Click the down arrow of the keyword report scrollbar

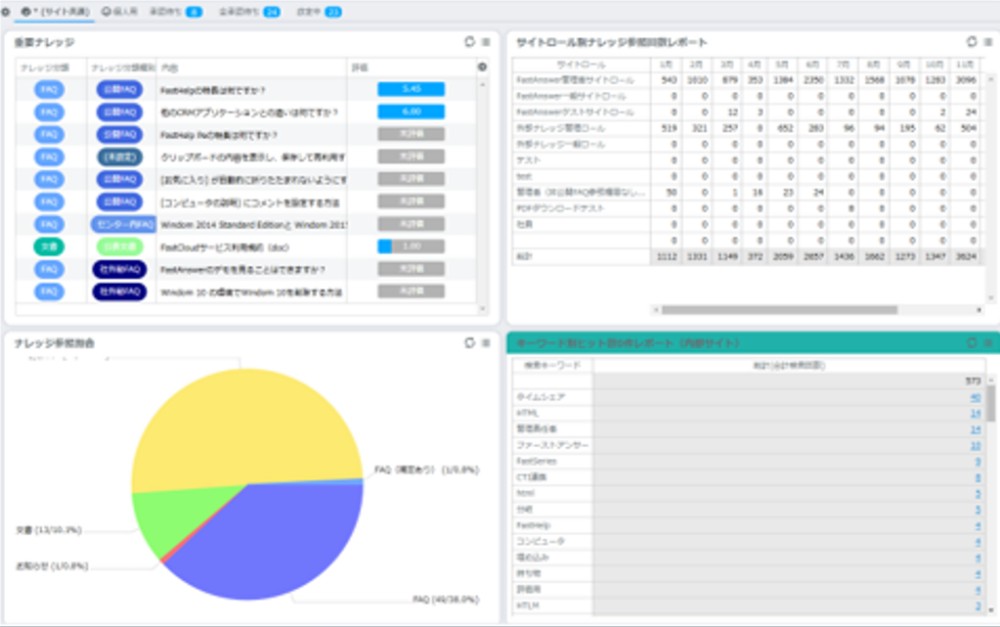(x=990, y=610)
